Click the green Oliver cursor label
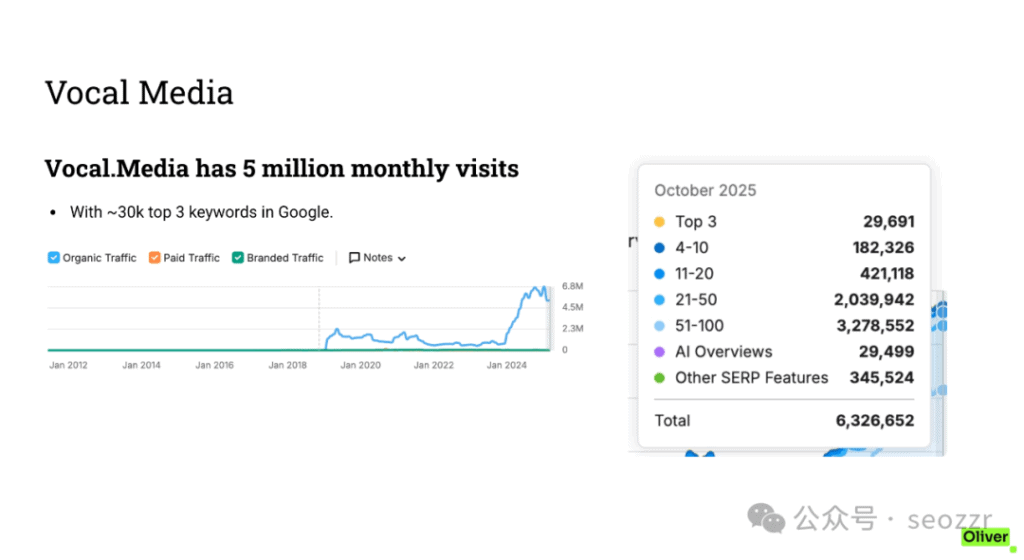Viewport: 1024px width, 560px height. (985, 537)
